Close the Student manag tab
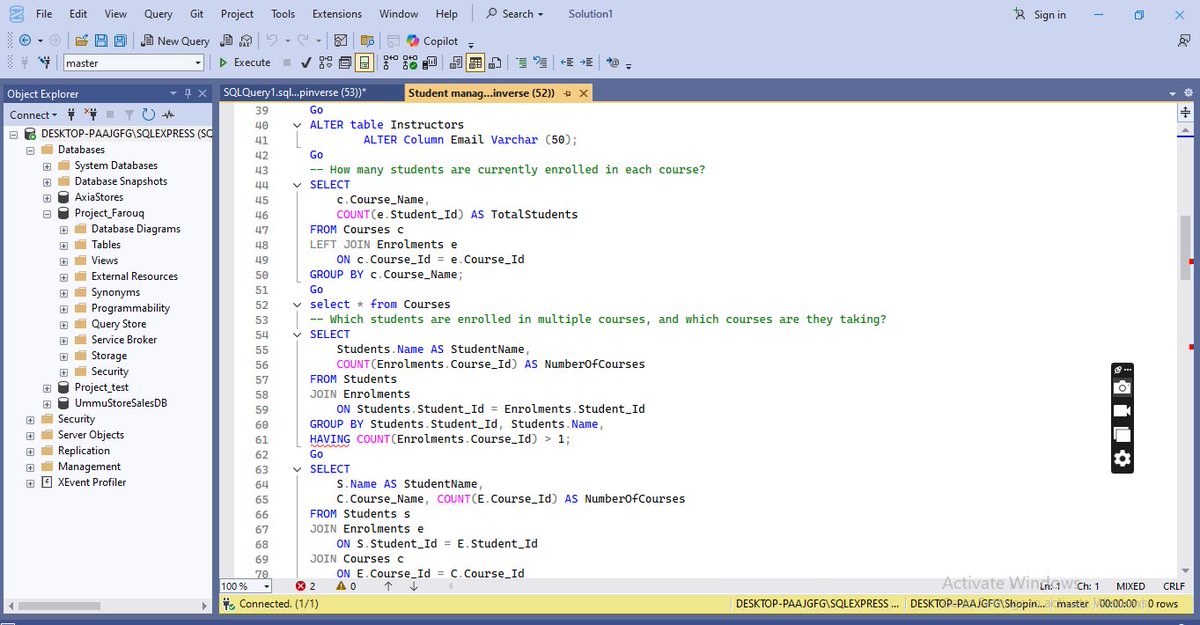The width and height of the screenshot is (1200, 625). pos(584,93)
